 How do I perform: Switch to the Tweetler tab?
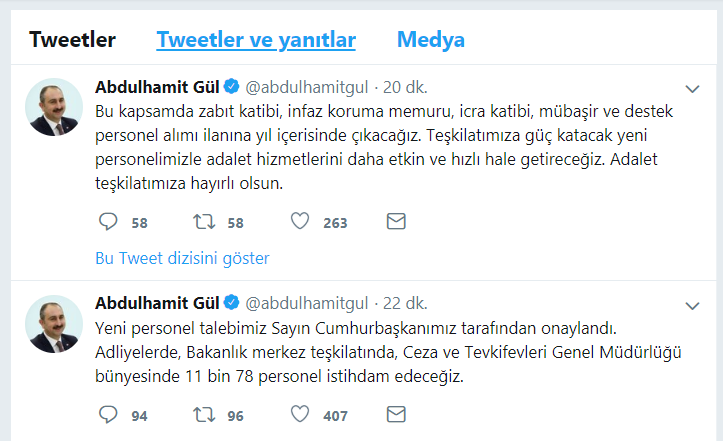[x=72, y=39]
